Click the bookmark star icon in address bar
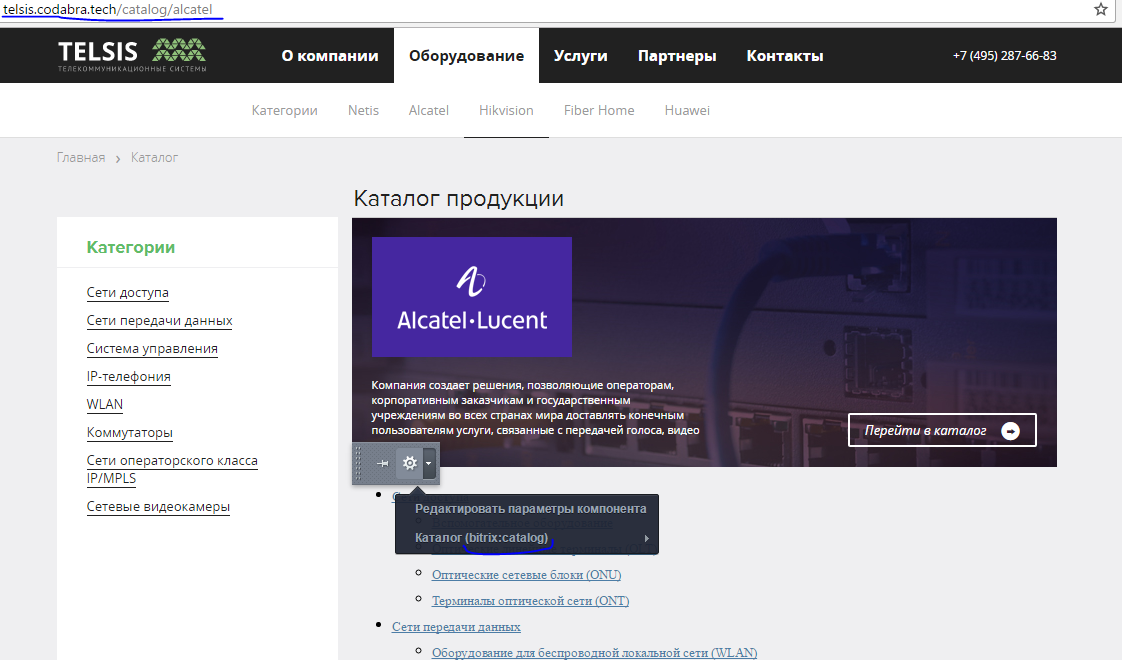1122x660 pixels. [1101, 9]
